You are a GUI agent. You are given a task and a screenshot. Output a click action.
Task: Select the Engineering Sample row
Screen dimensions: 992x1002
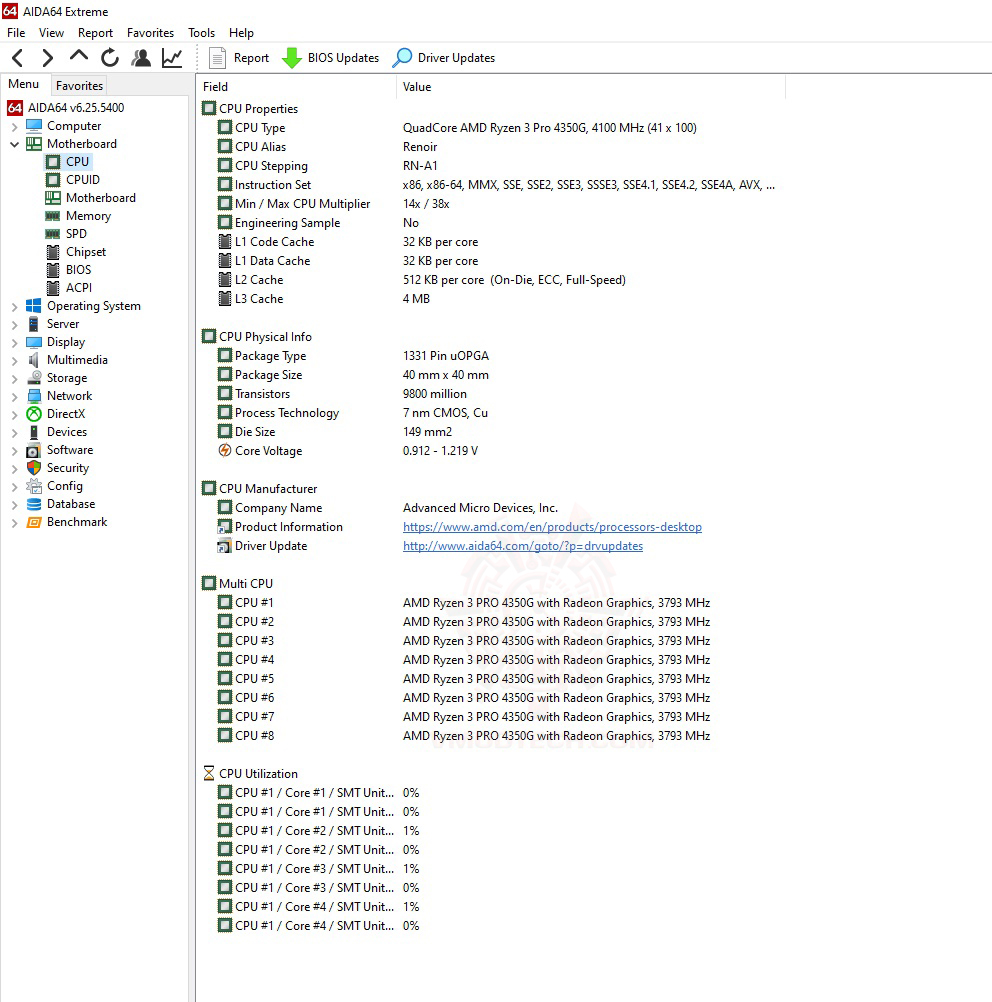click(x=318, y=223)
